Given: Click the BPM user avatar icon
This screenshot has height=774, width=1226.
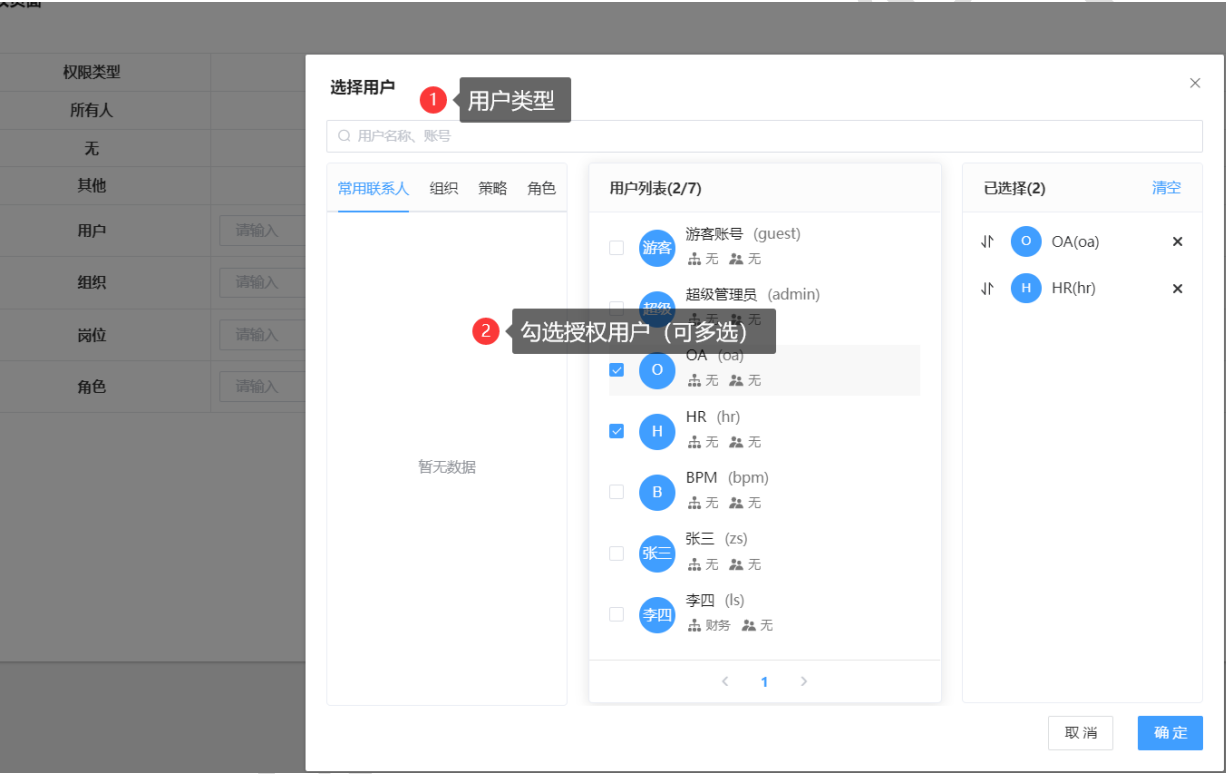Looking at the screenshot, I should [657, 492].
